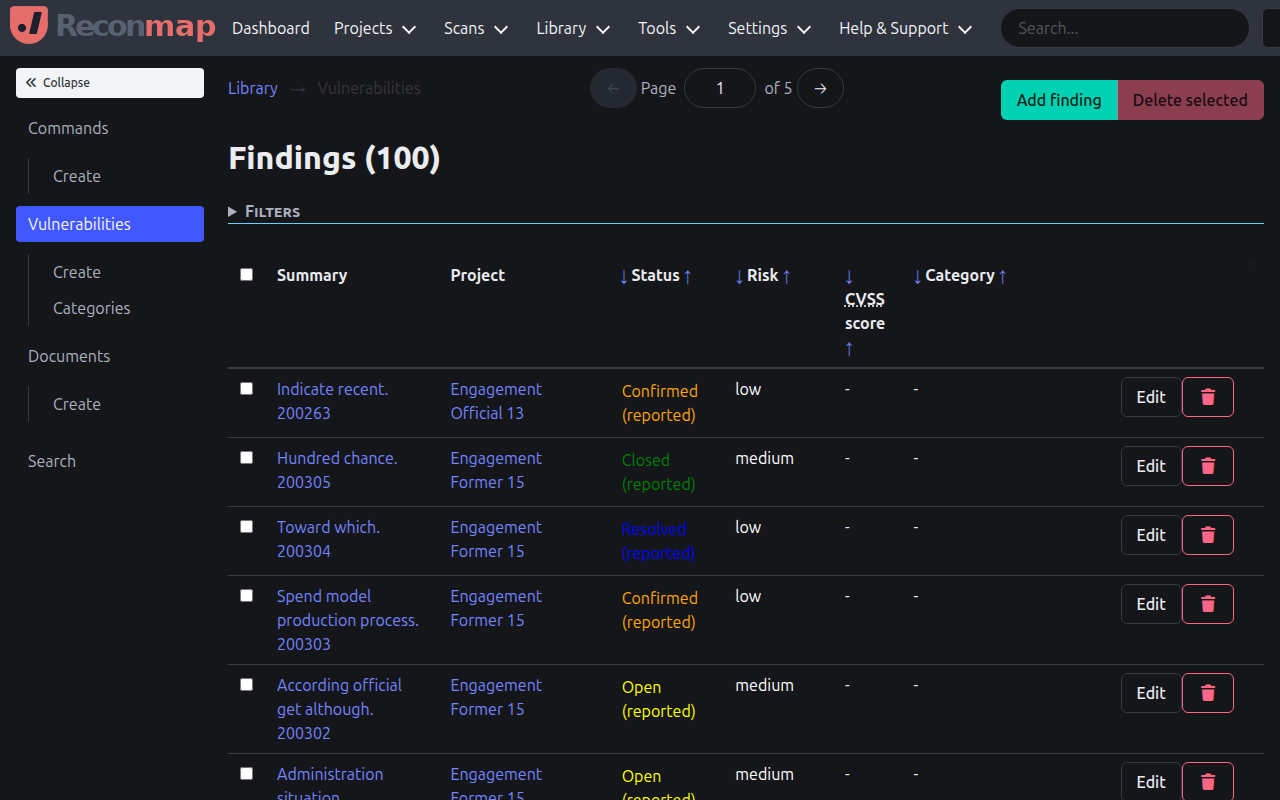Open the Scans dropdown menu
Screen dimensions: 1280x800
pos(476,28)
